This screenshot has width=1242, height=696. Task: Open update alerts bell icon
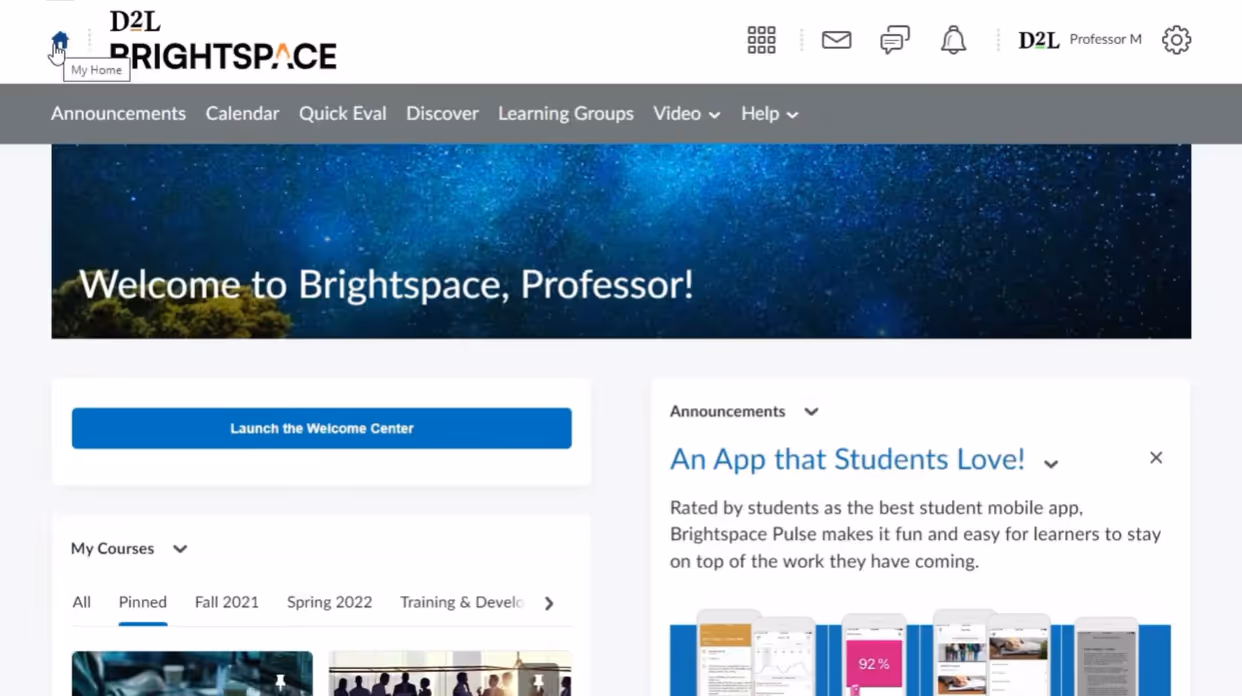coord(953,40)
